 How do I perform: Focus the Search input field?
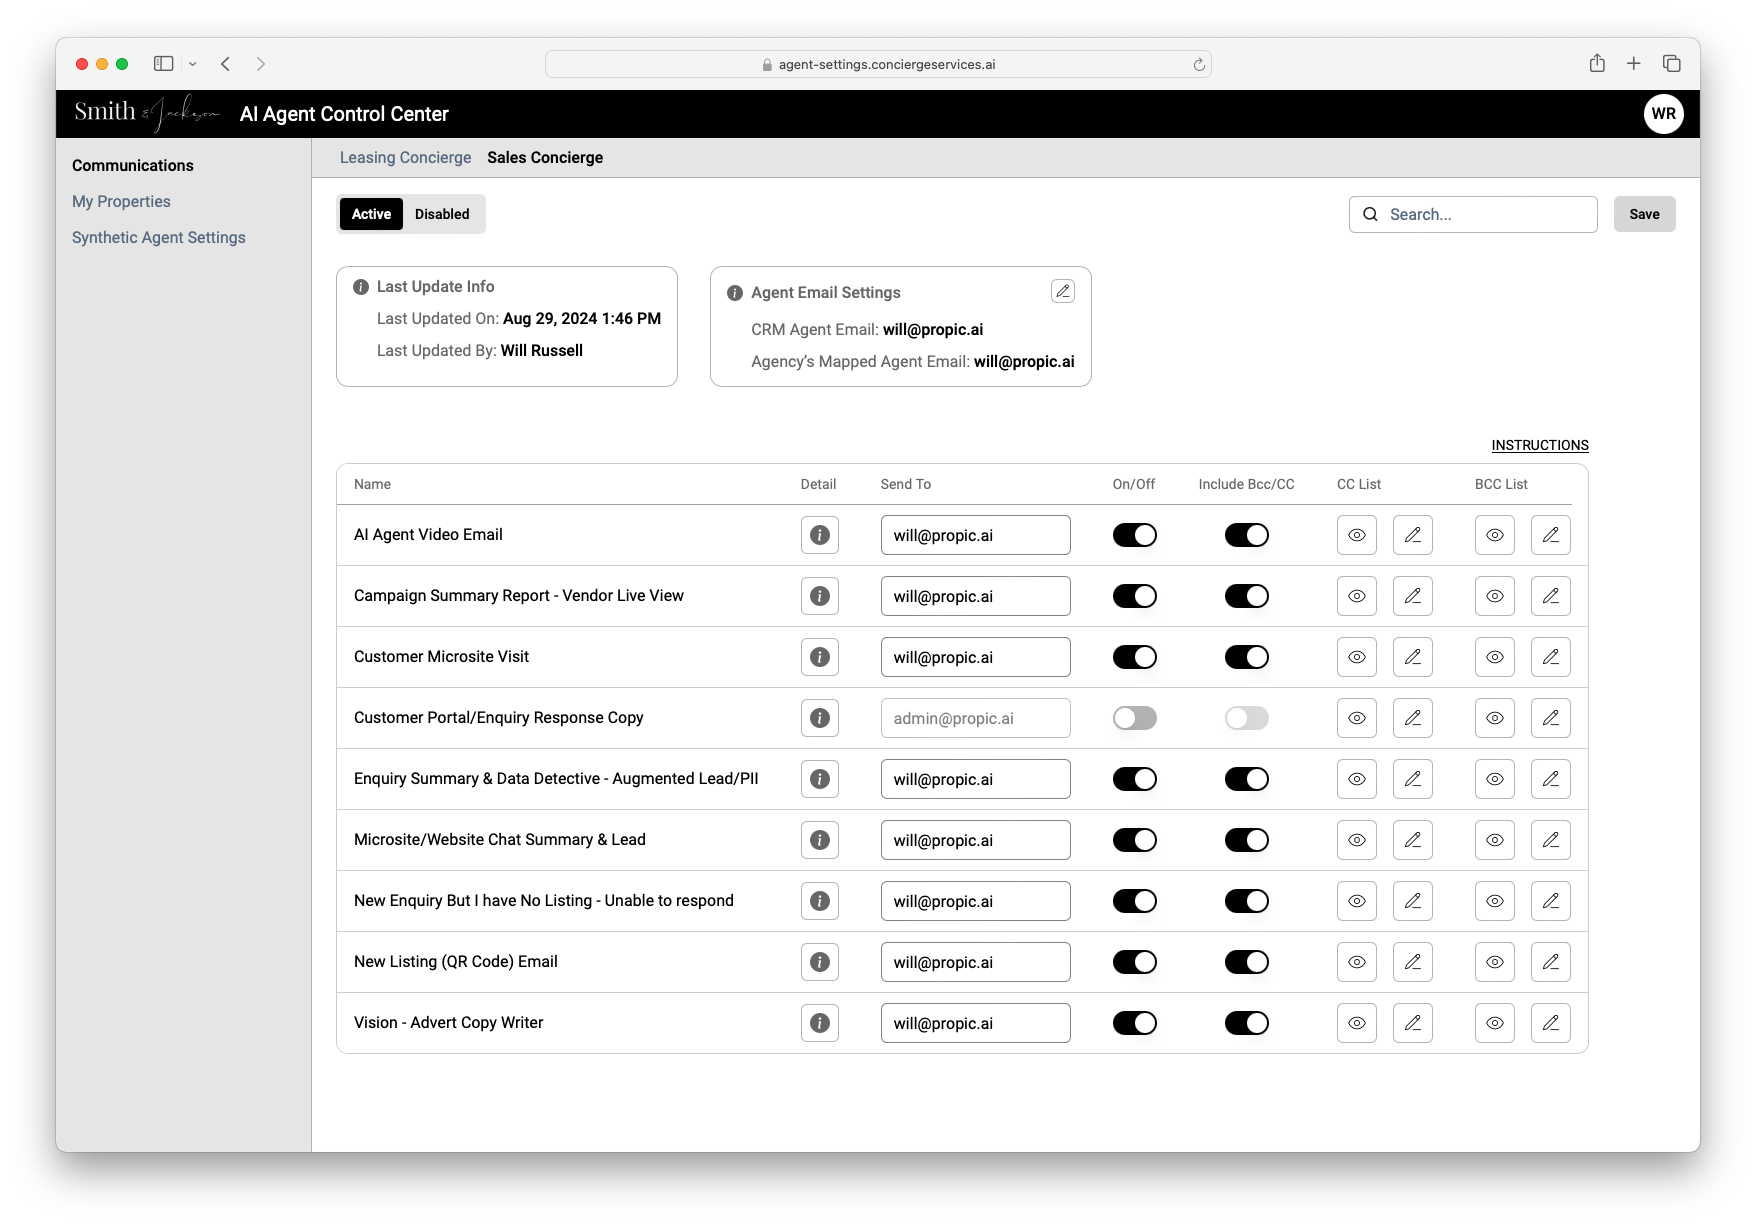click(x=1472, y=214)
